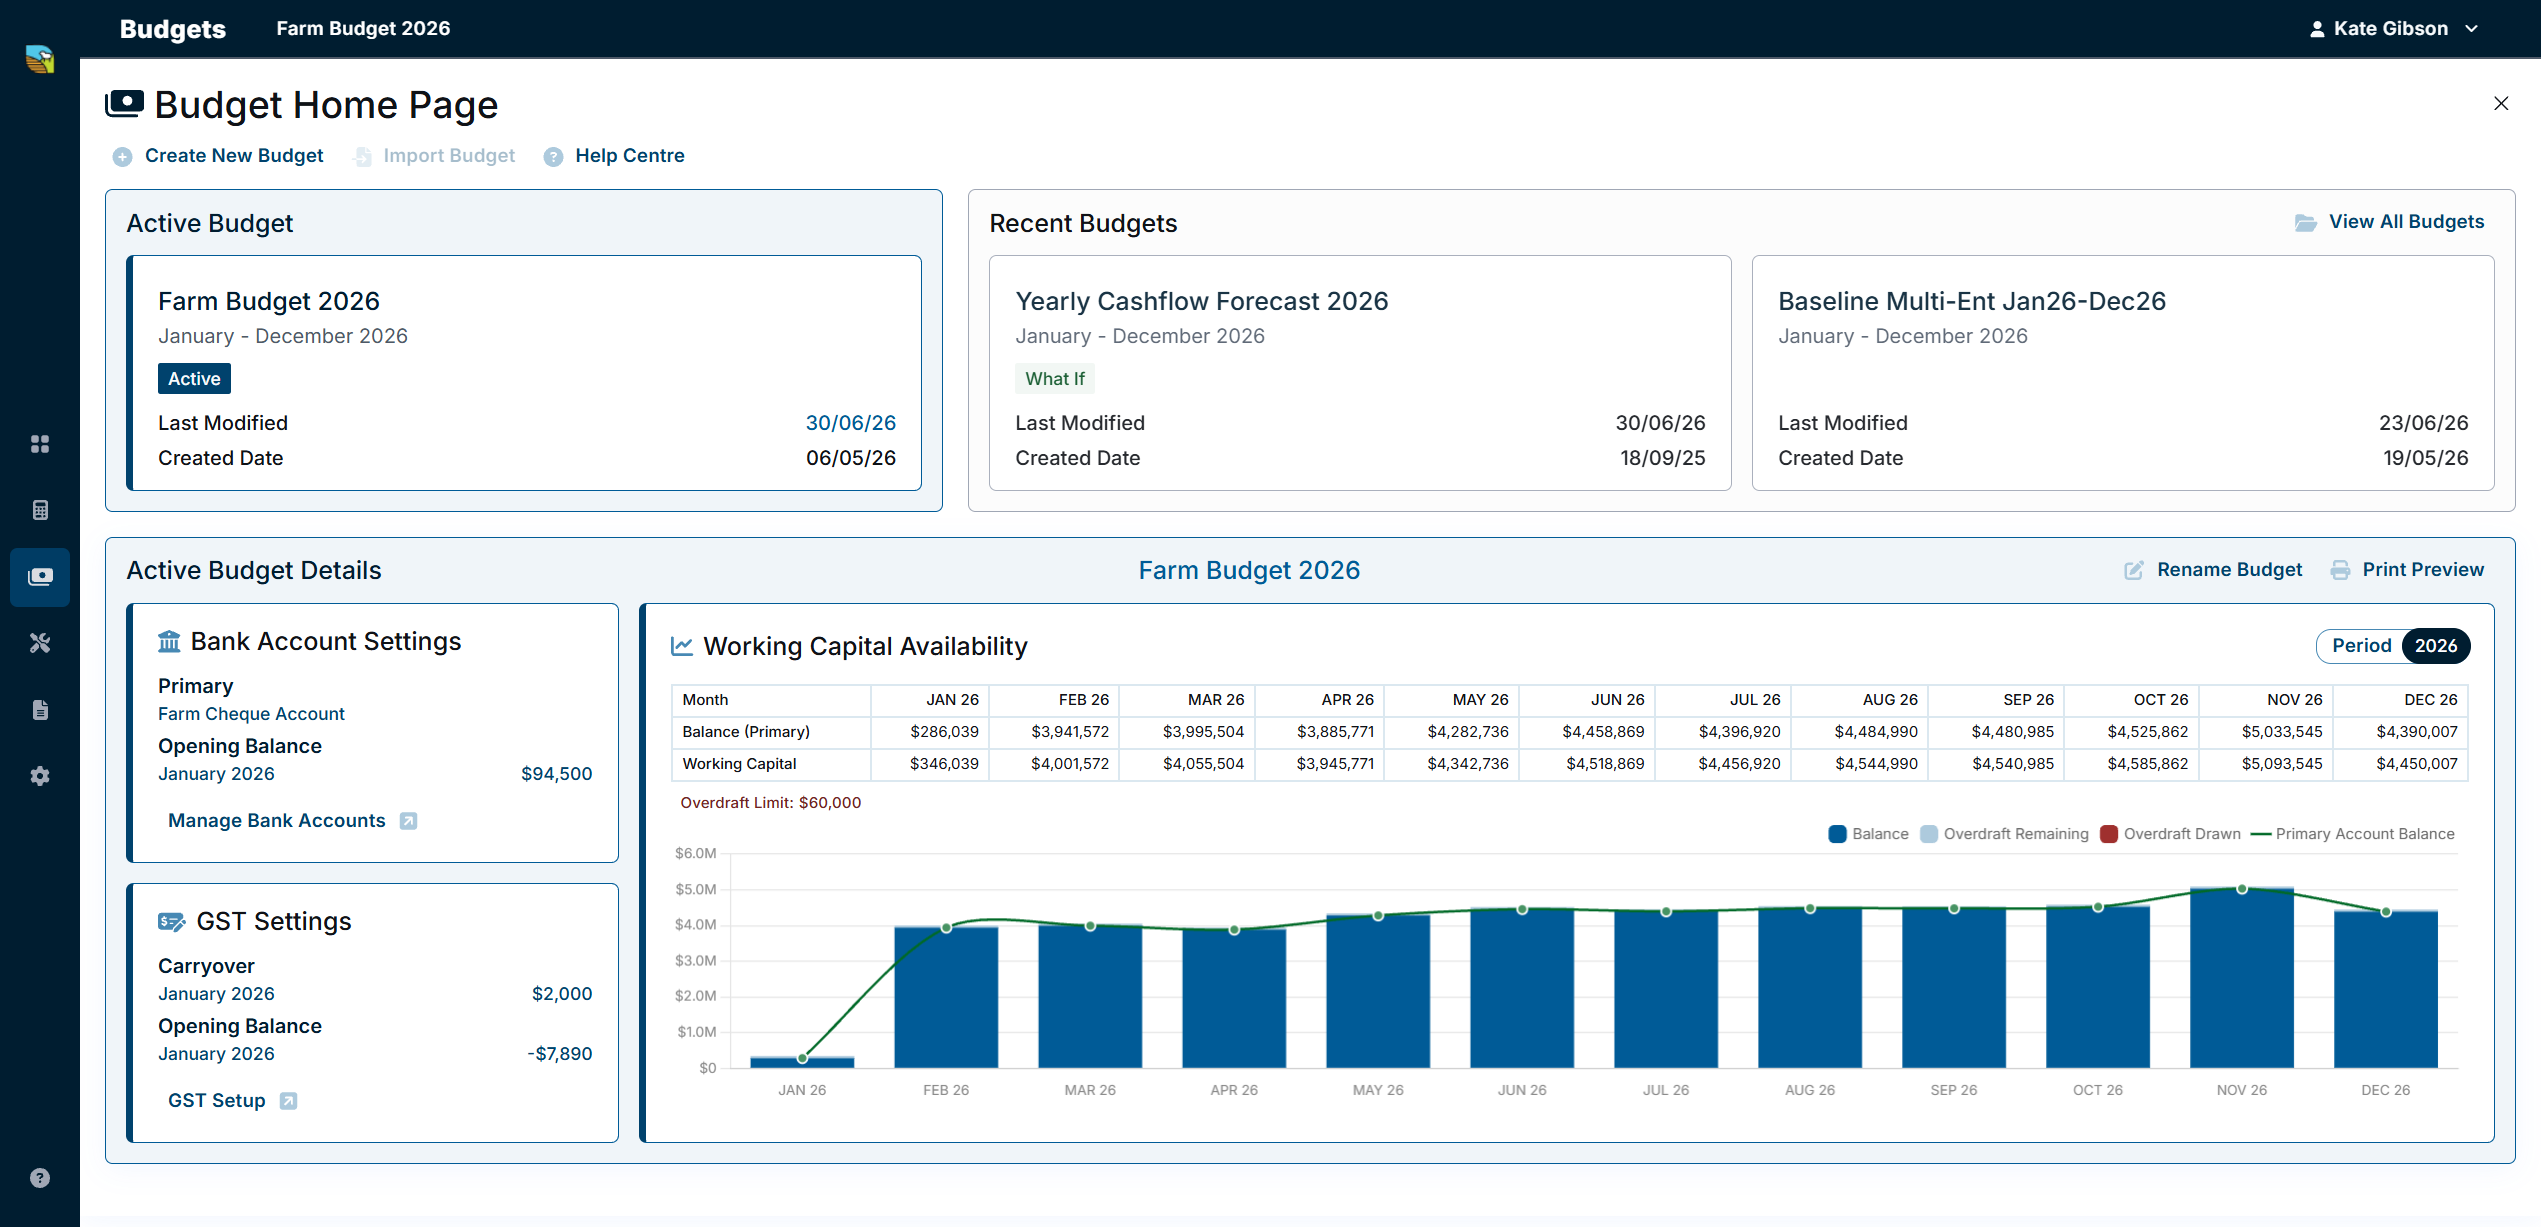
Task: Click the $2,000 GST carryover value
Action: 562,994
